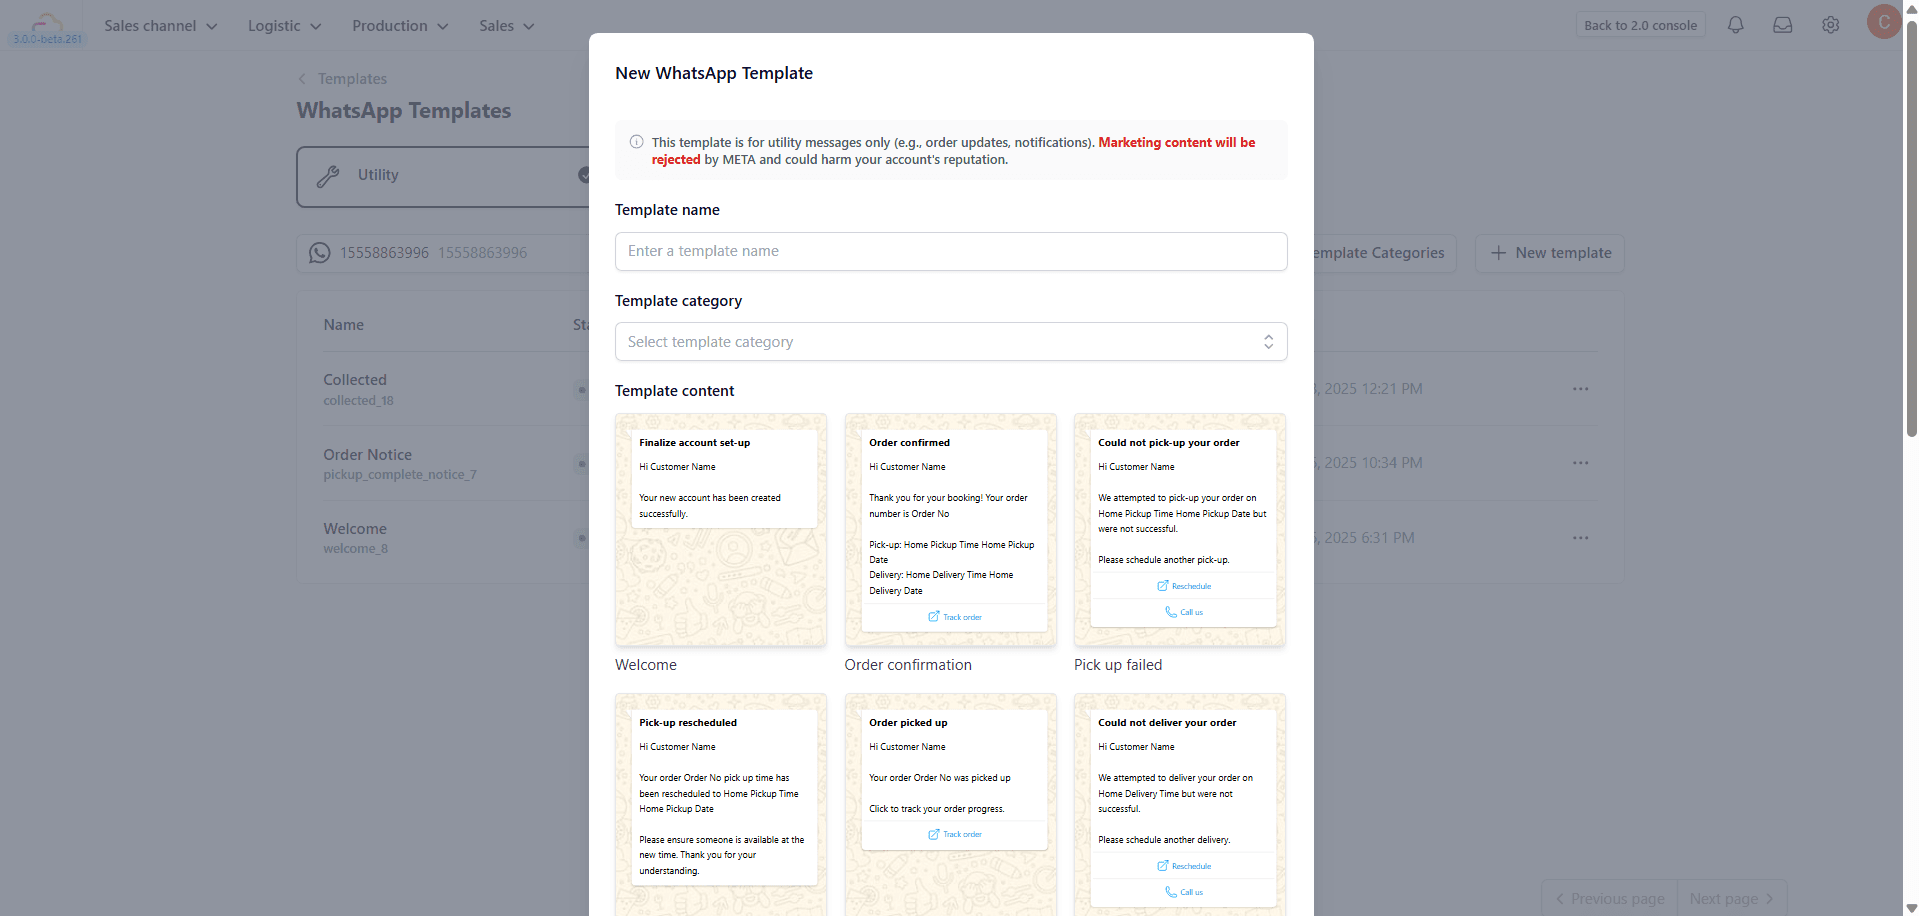Image resolution: width=1919 pixels, height=916 pixels.
Task: Open more options for Welcome row
Action: pyautogui.click(x=1580, y=538)
